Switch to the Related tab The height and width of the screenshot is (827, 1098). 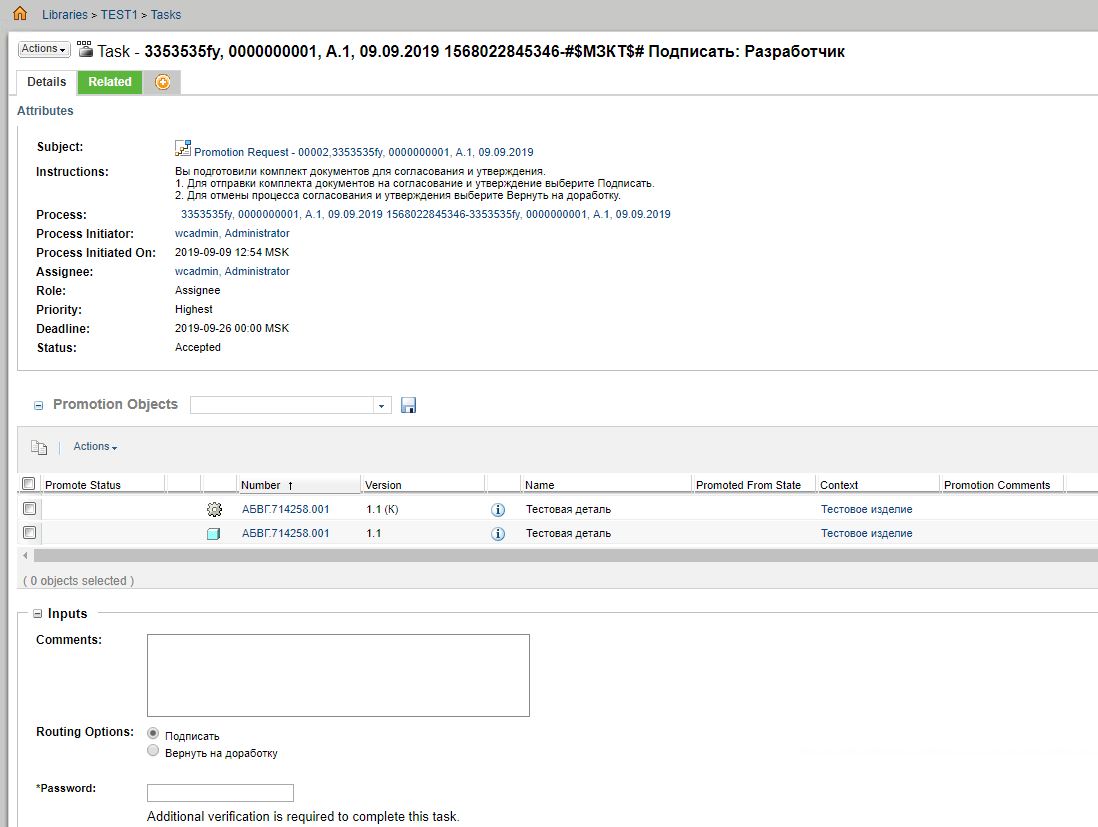(109, 82)
